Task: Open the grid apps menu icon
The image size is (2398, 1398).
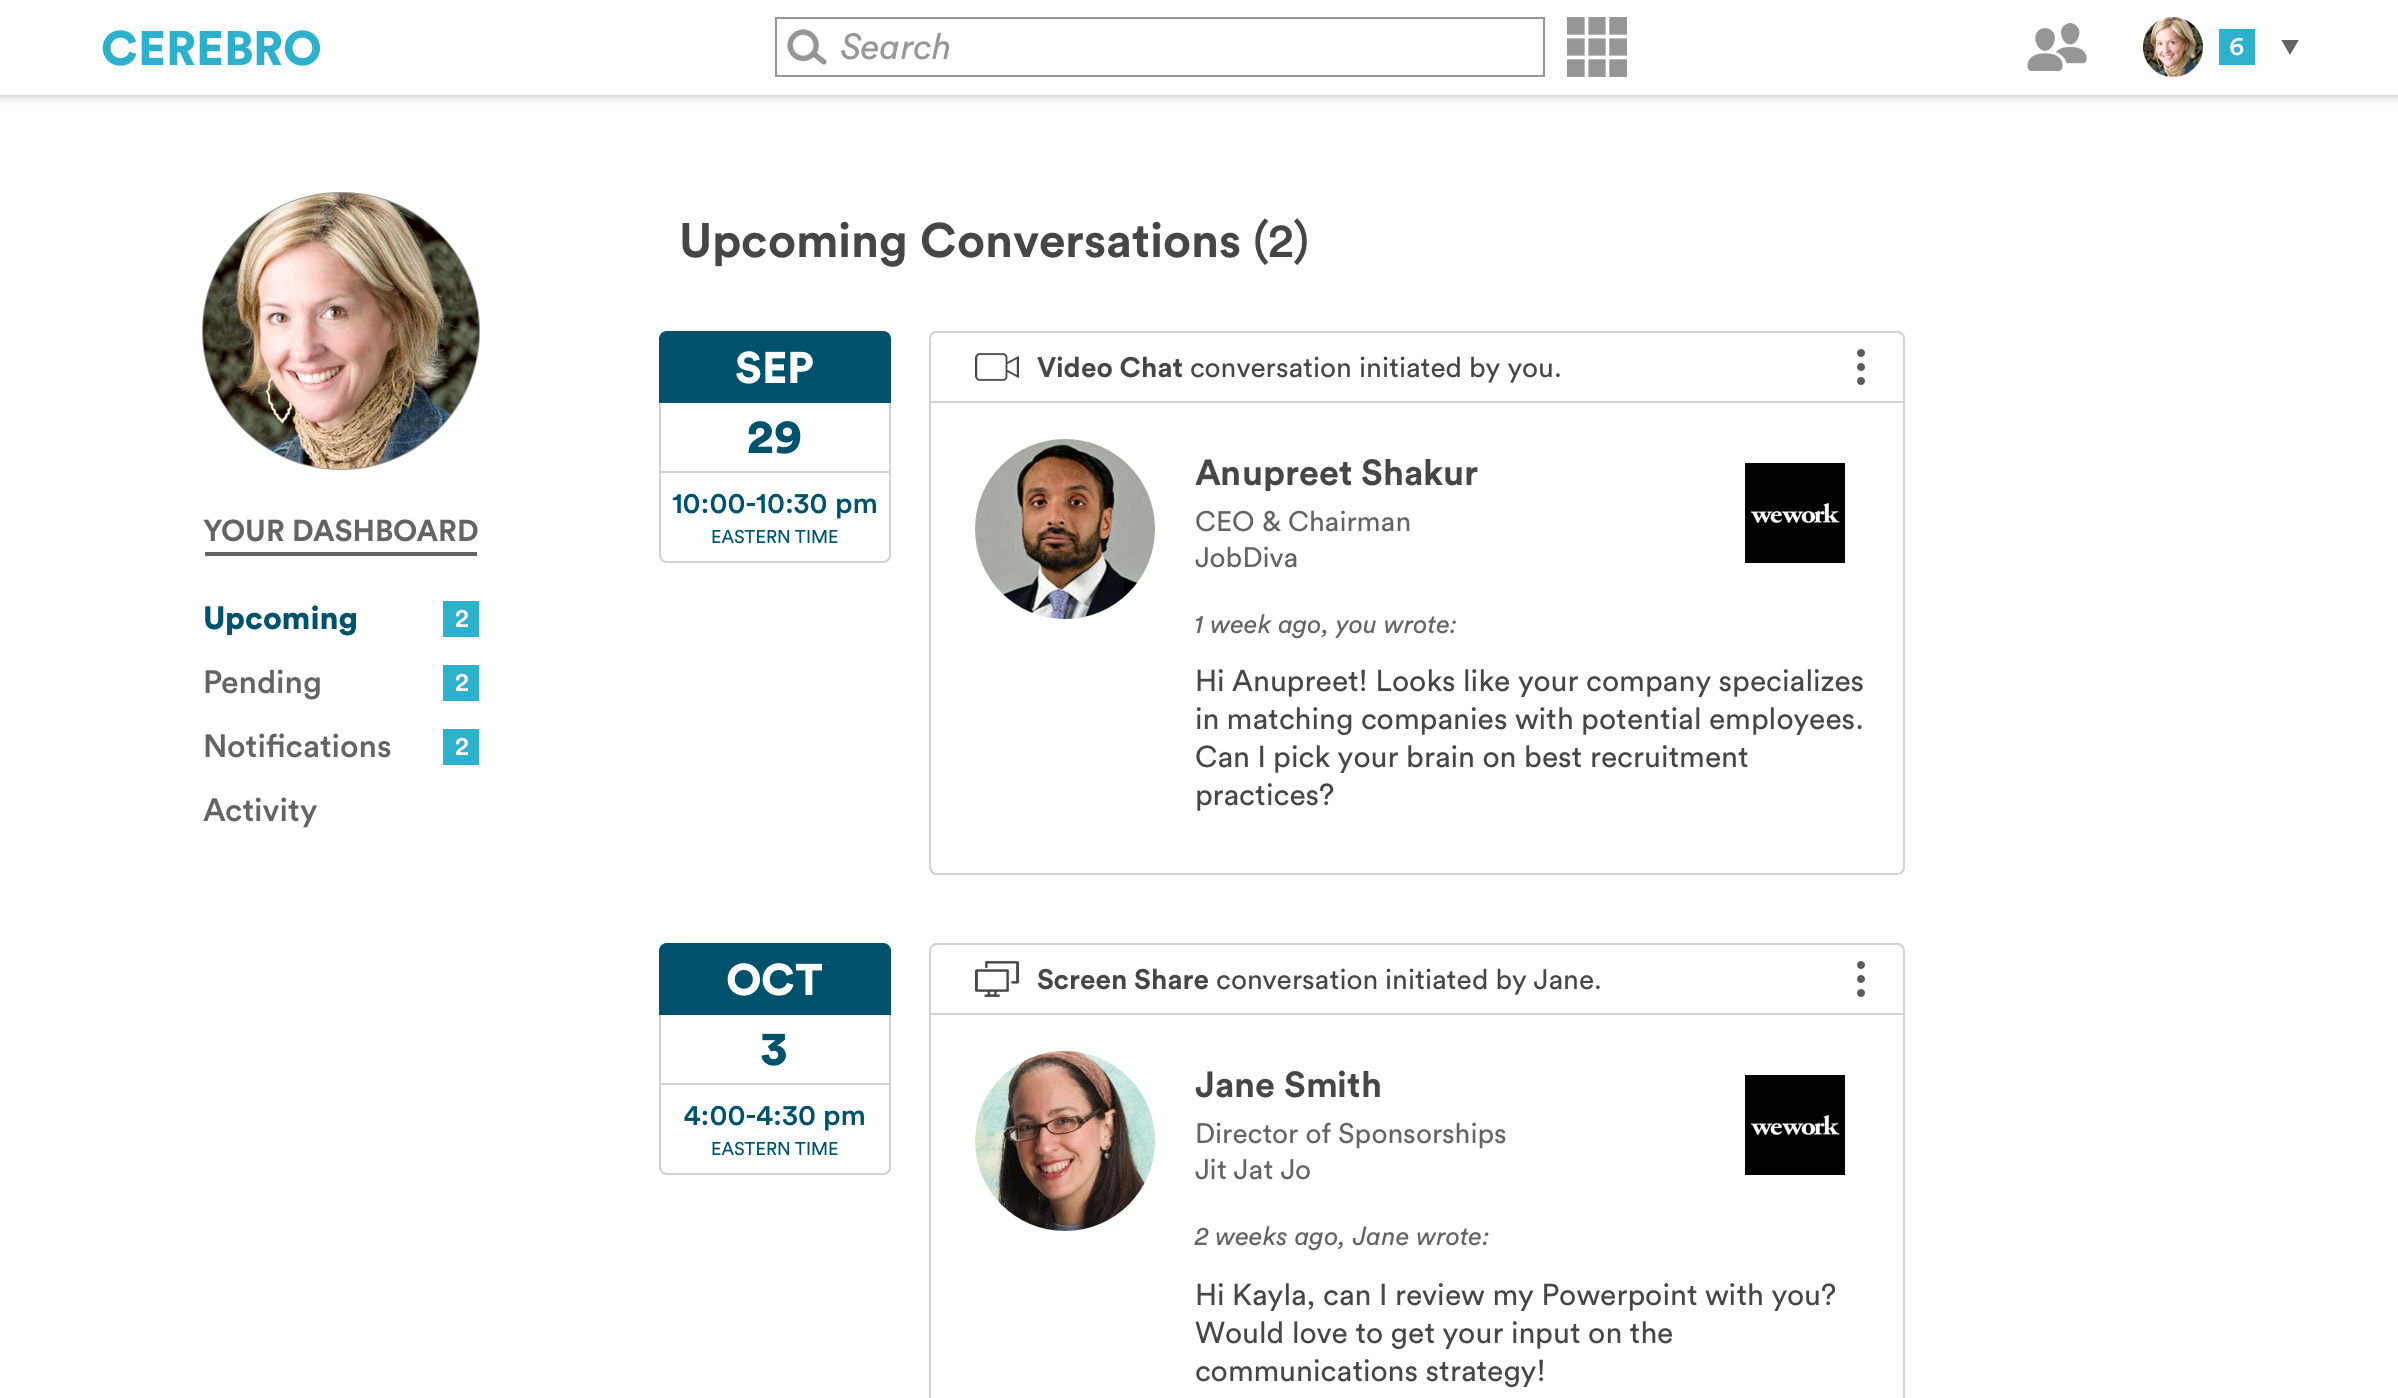Action: [x=1596, y=47]
